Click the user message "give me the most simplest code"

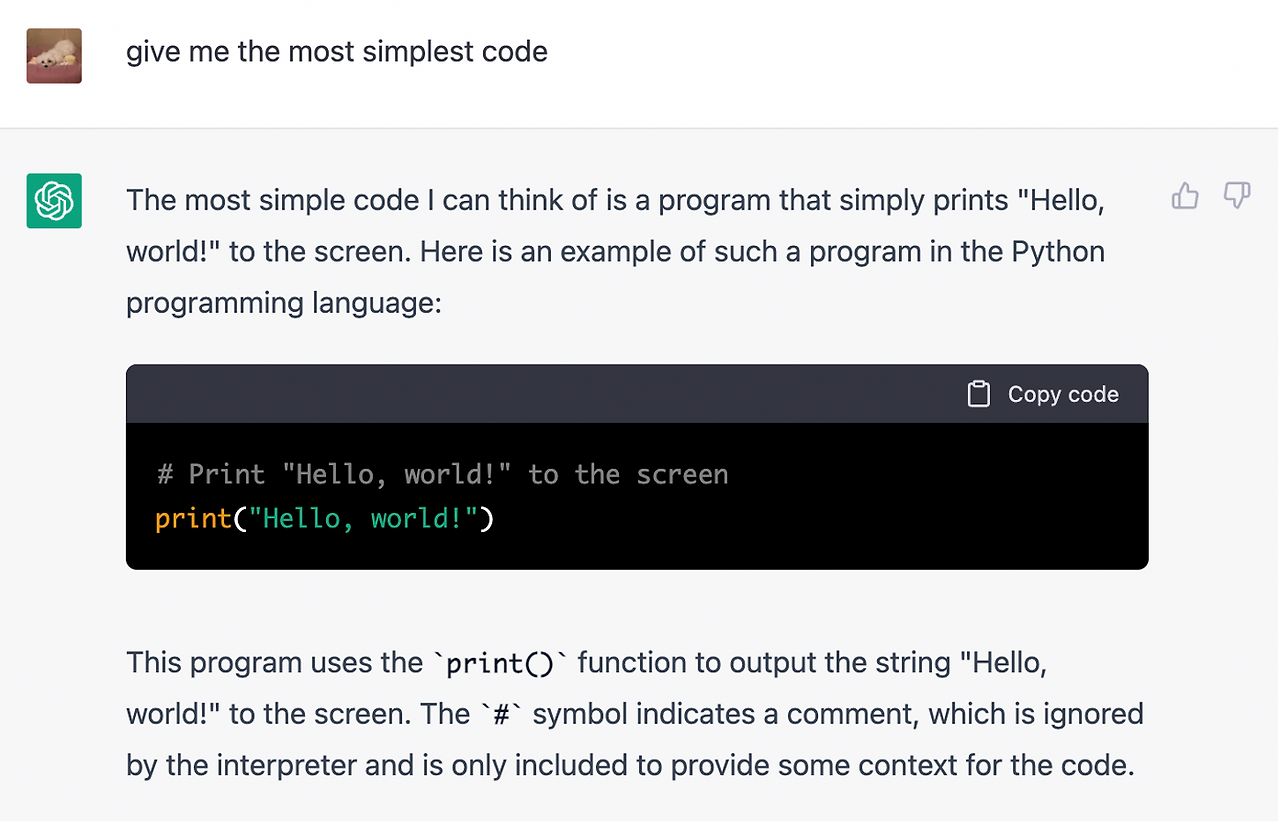pyautogui.click(x=336, y=52)
